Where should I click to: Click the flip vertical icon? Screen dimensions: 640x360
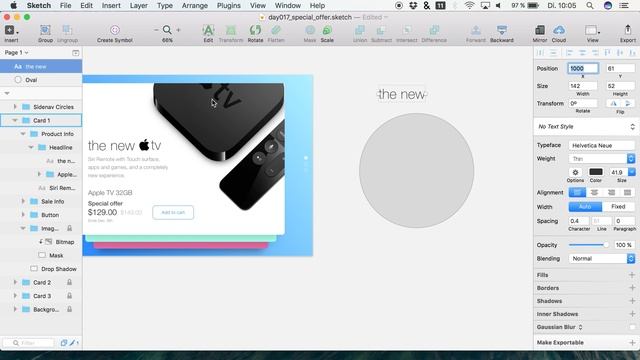[628, 104]
